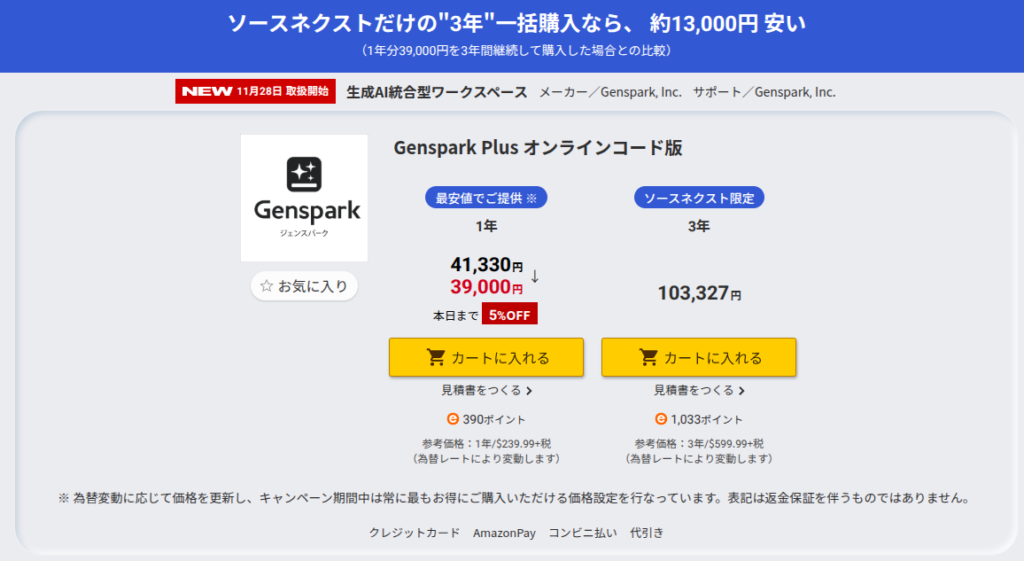1024x561 pixels.
Task: Click the price-drop down arrow icon
Action: [x=535, y=276]
